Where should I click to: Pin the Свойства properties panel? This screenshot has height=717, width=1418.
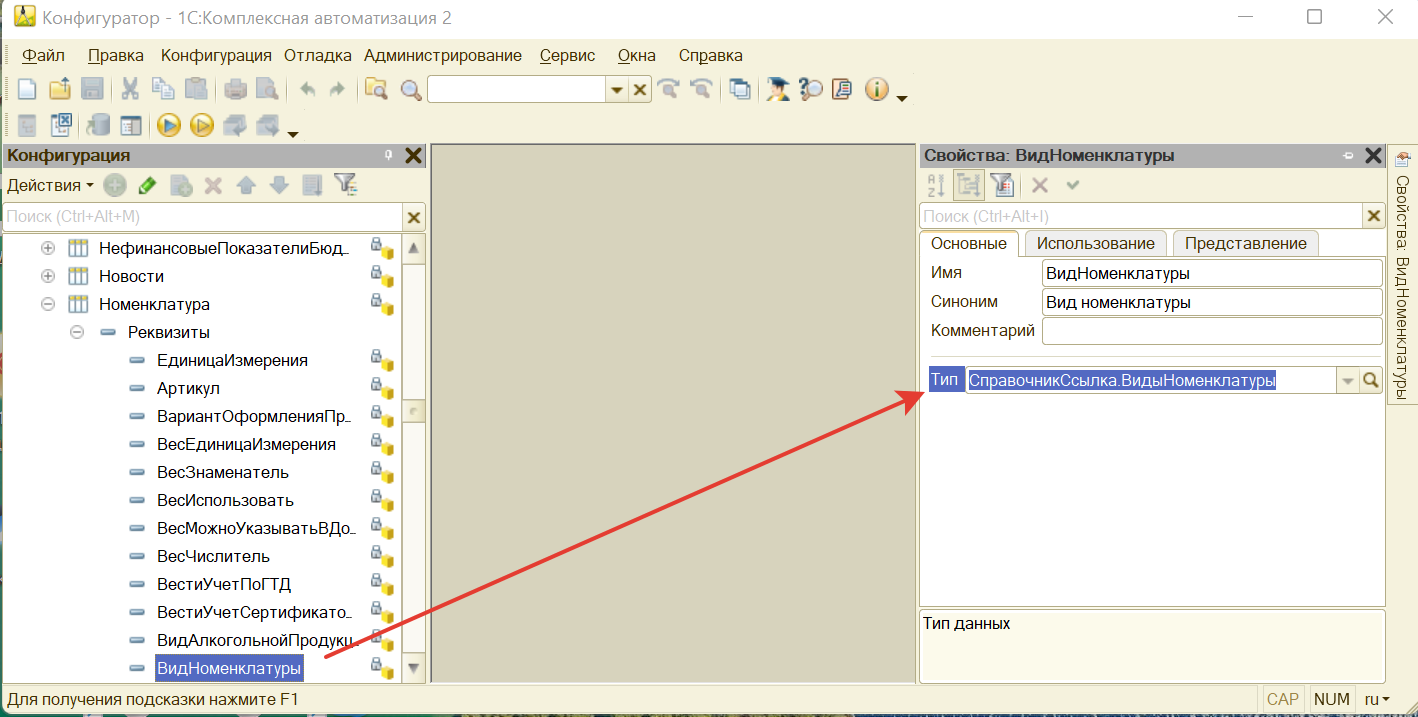[x=1348, y=156]
